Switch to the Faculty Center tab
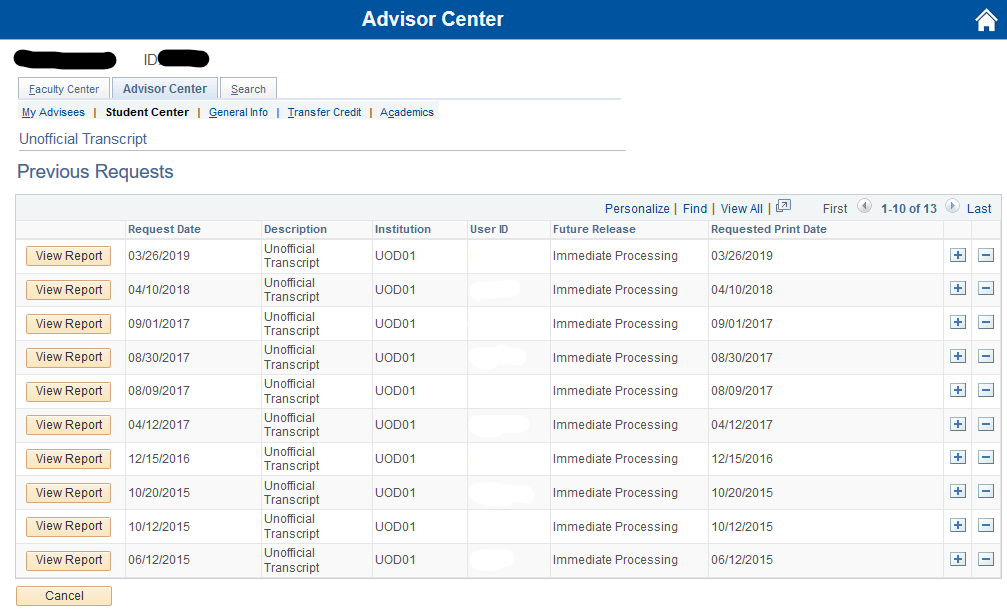The width and height of the screenshot is (1007, 611). click(x=64, y=89)
